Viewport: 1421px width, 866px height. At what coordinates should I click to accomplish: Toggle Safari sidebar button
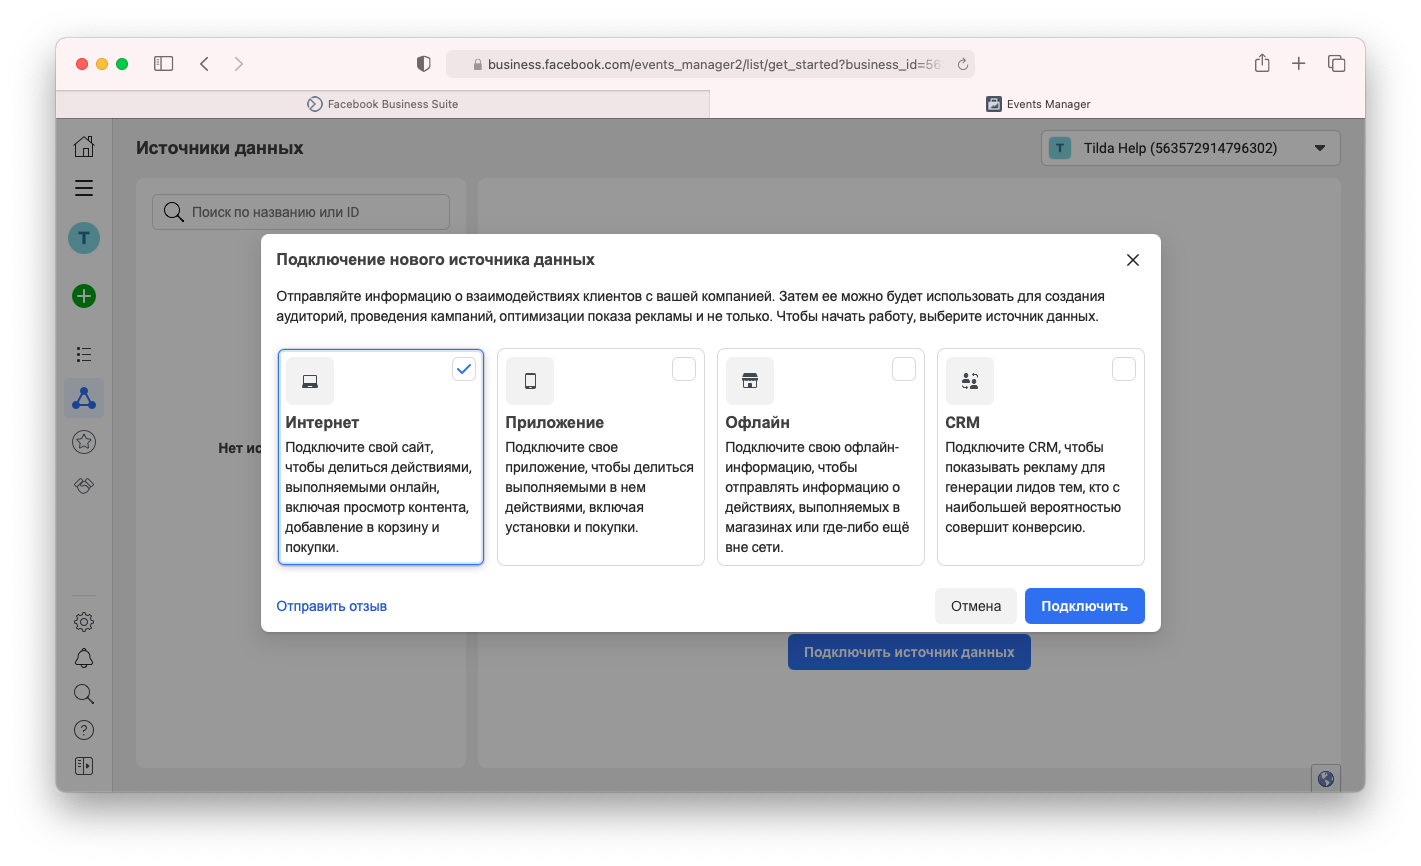(x=164, y=64)
